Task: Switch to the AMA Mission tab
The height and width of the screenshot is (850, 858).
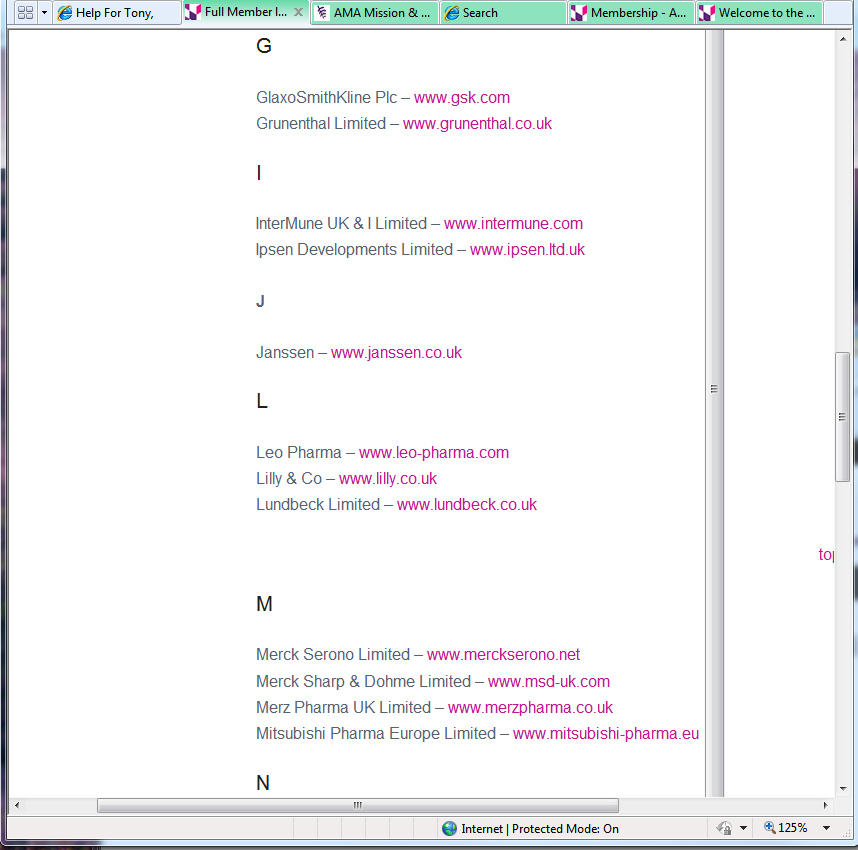Action: 374,13
